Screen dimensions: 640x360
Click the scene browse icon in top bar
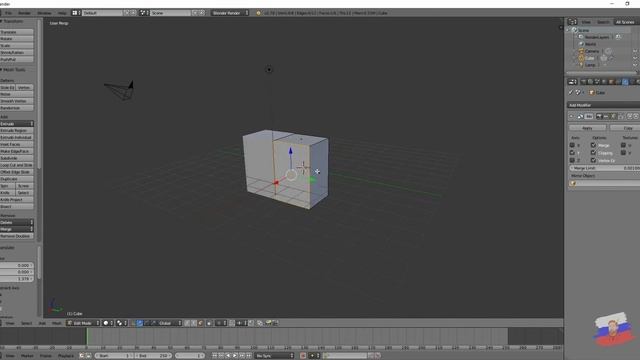(x=144, y=13)
